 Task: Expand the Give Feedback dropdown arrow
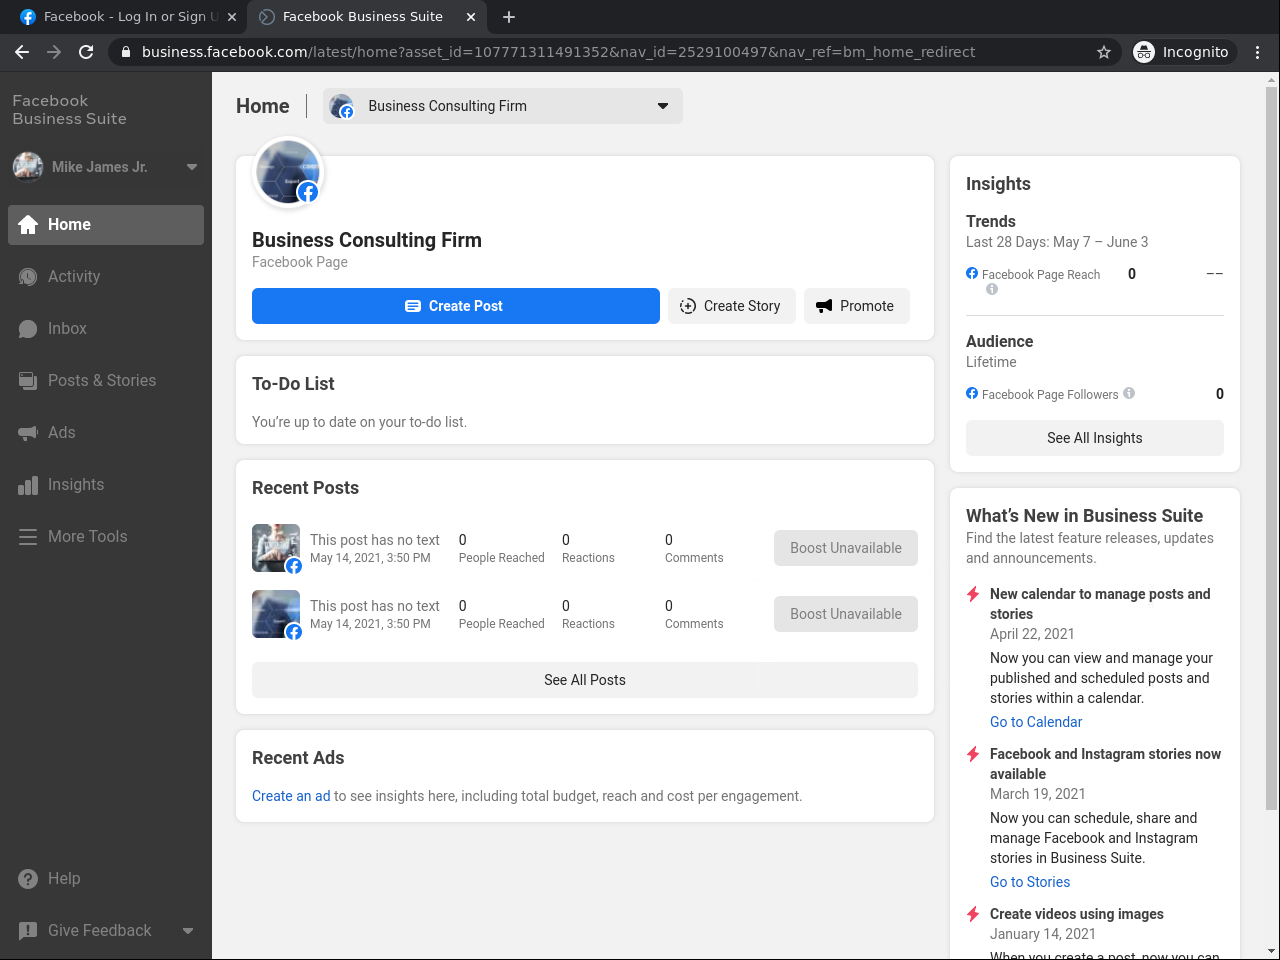188,931
